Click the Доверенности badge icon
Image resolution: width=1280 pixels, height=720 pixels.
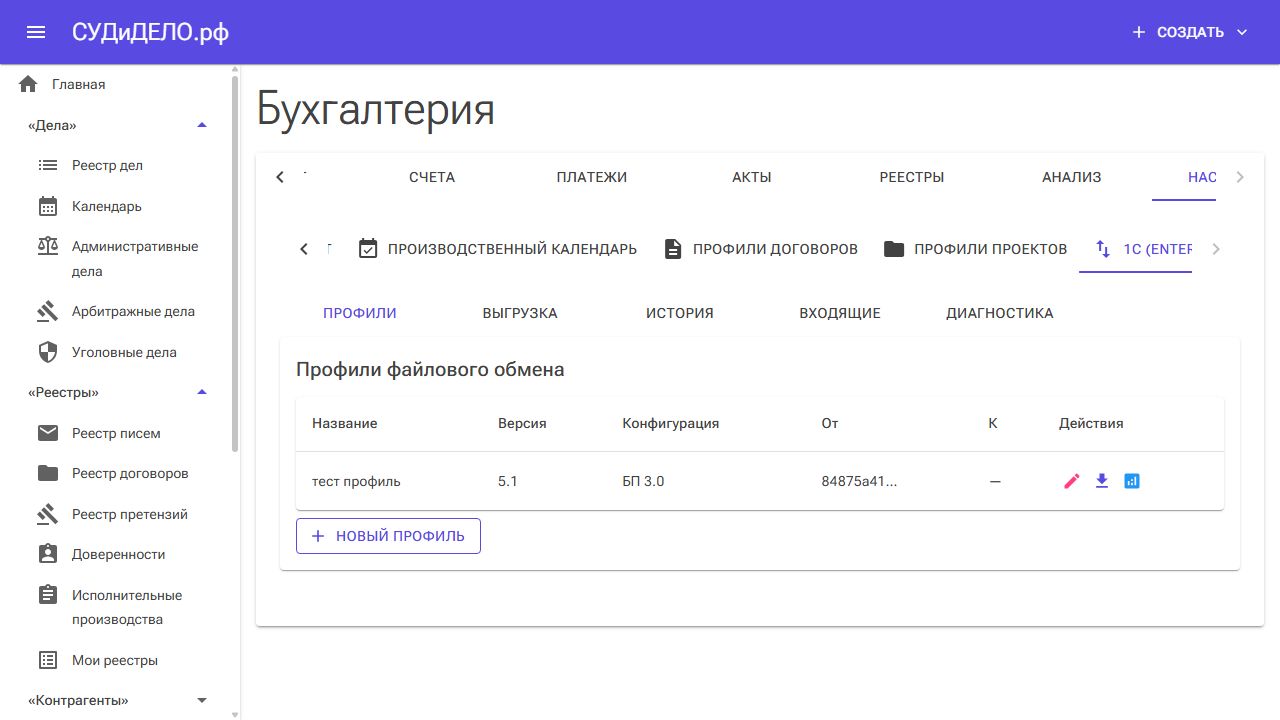point(48,554)
